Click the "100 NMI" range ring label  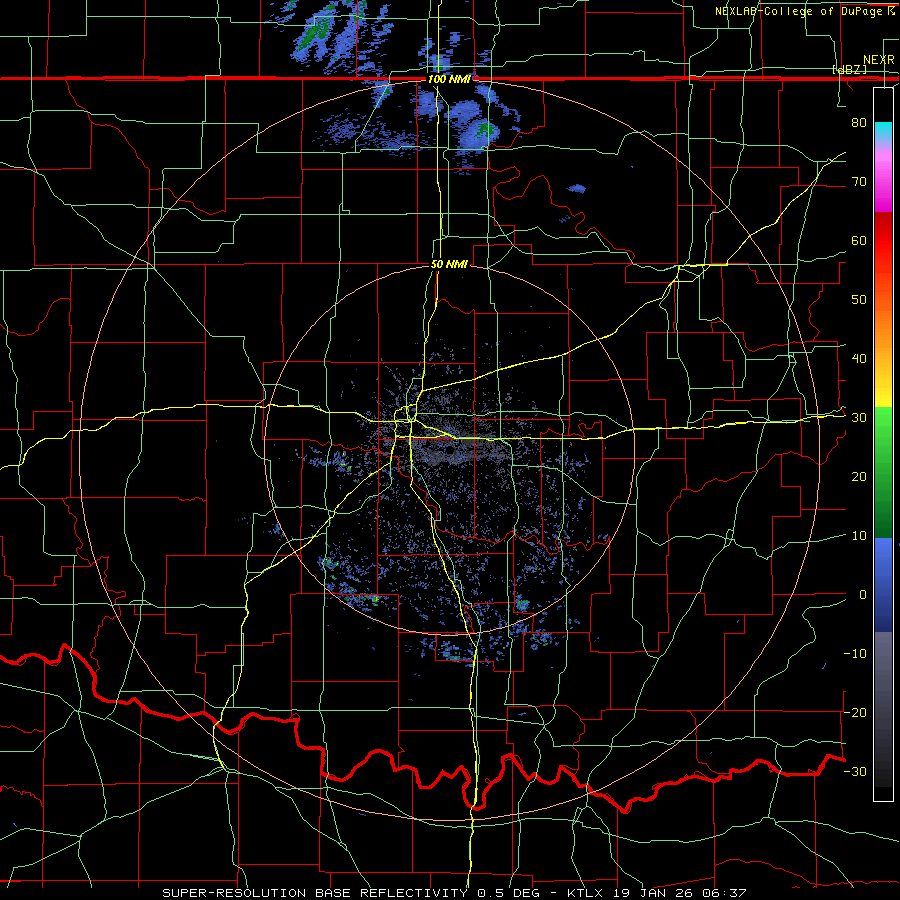(x=449, y=79)
